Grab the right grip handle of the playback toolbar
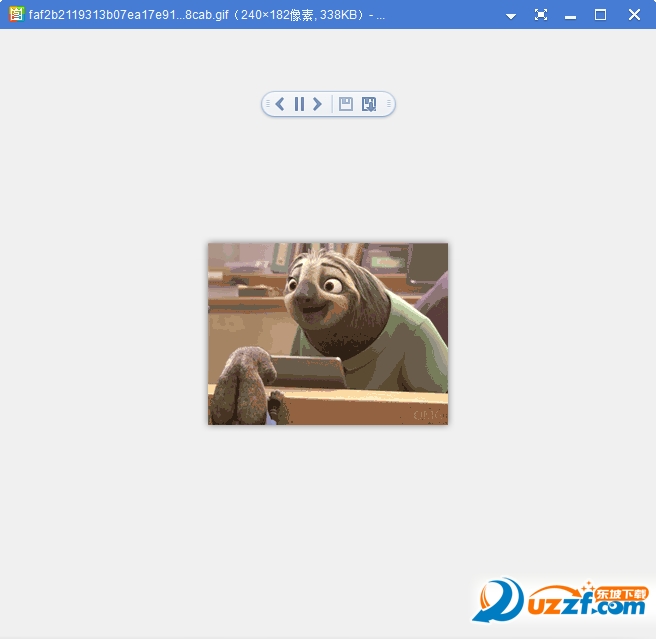656x639 pixels. (x=389, y=103)
